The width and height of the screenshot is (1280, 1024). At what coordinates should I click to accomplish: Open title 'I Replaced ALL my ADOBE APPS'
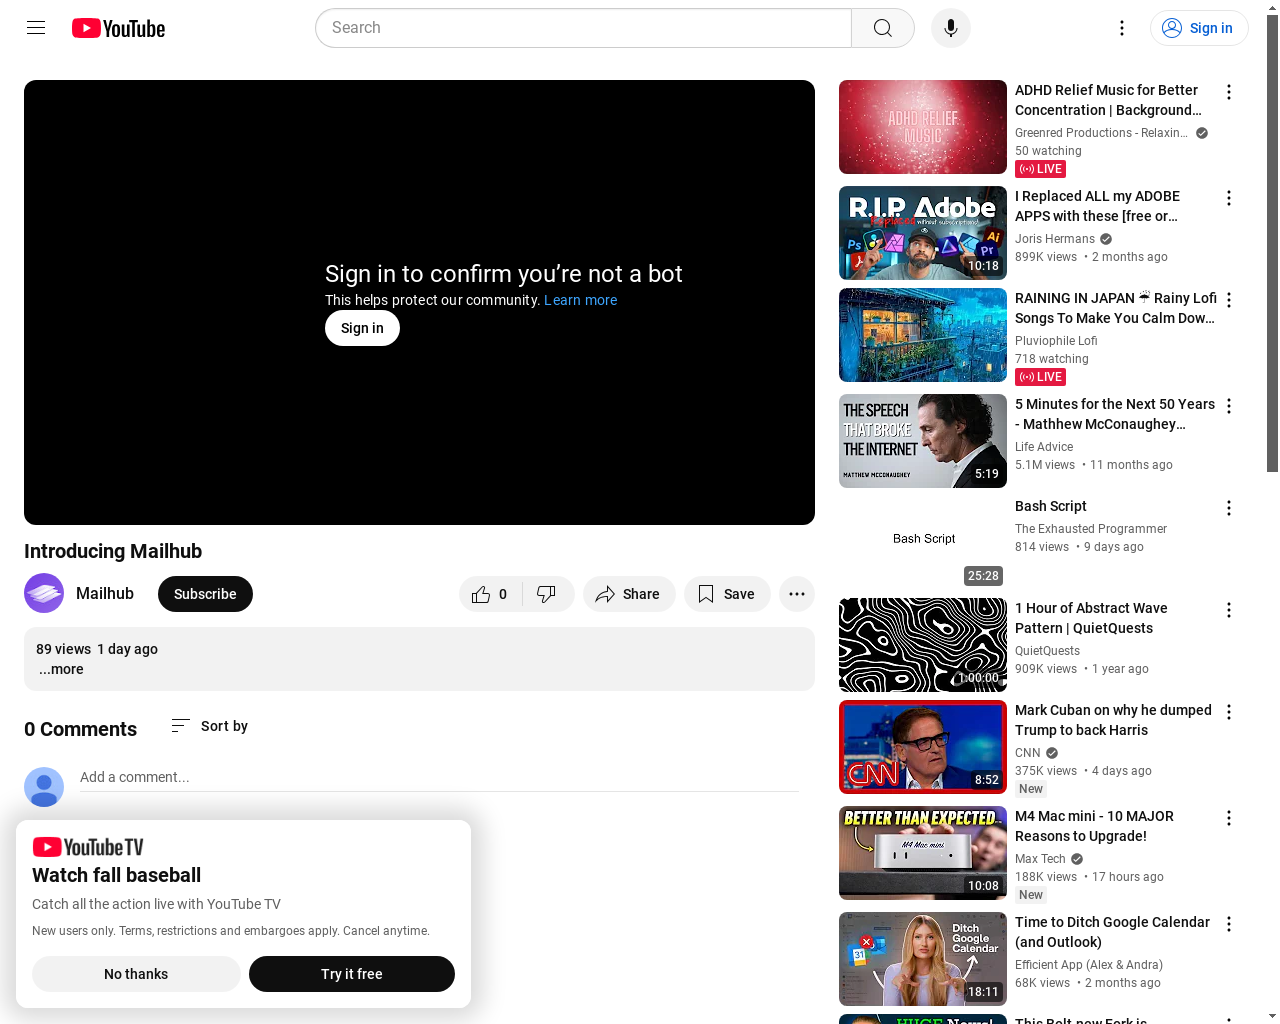(x=1097, y=206)
